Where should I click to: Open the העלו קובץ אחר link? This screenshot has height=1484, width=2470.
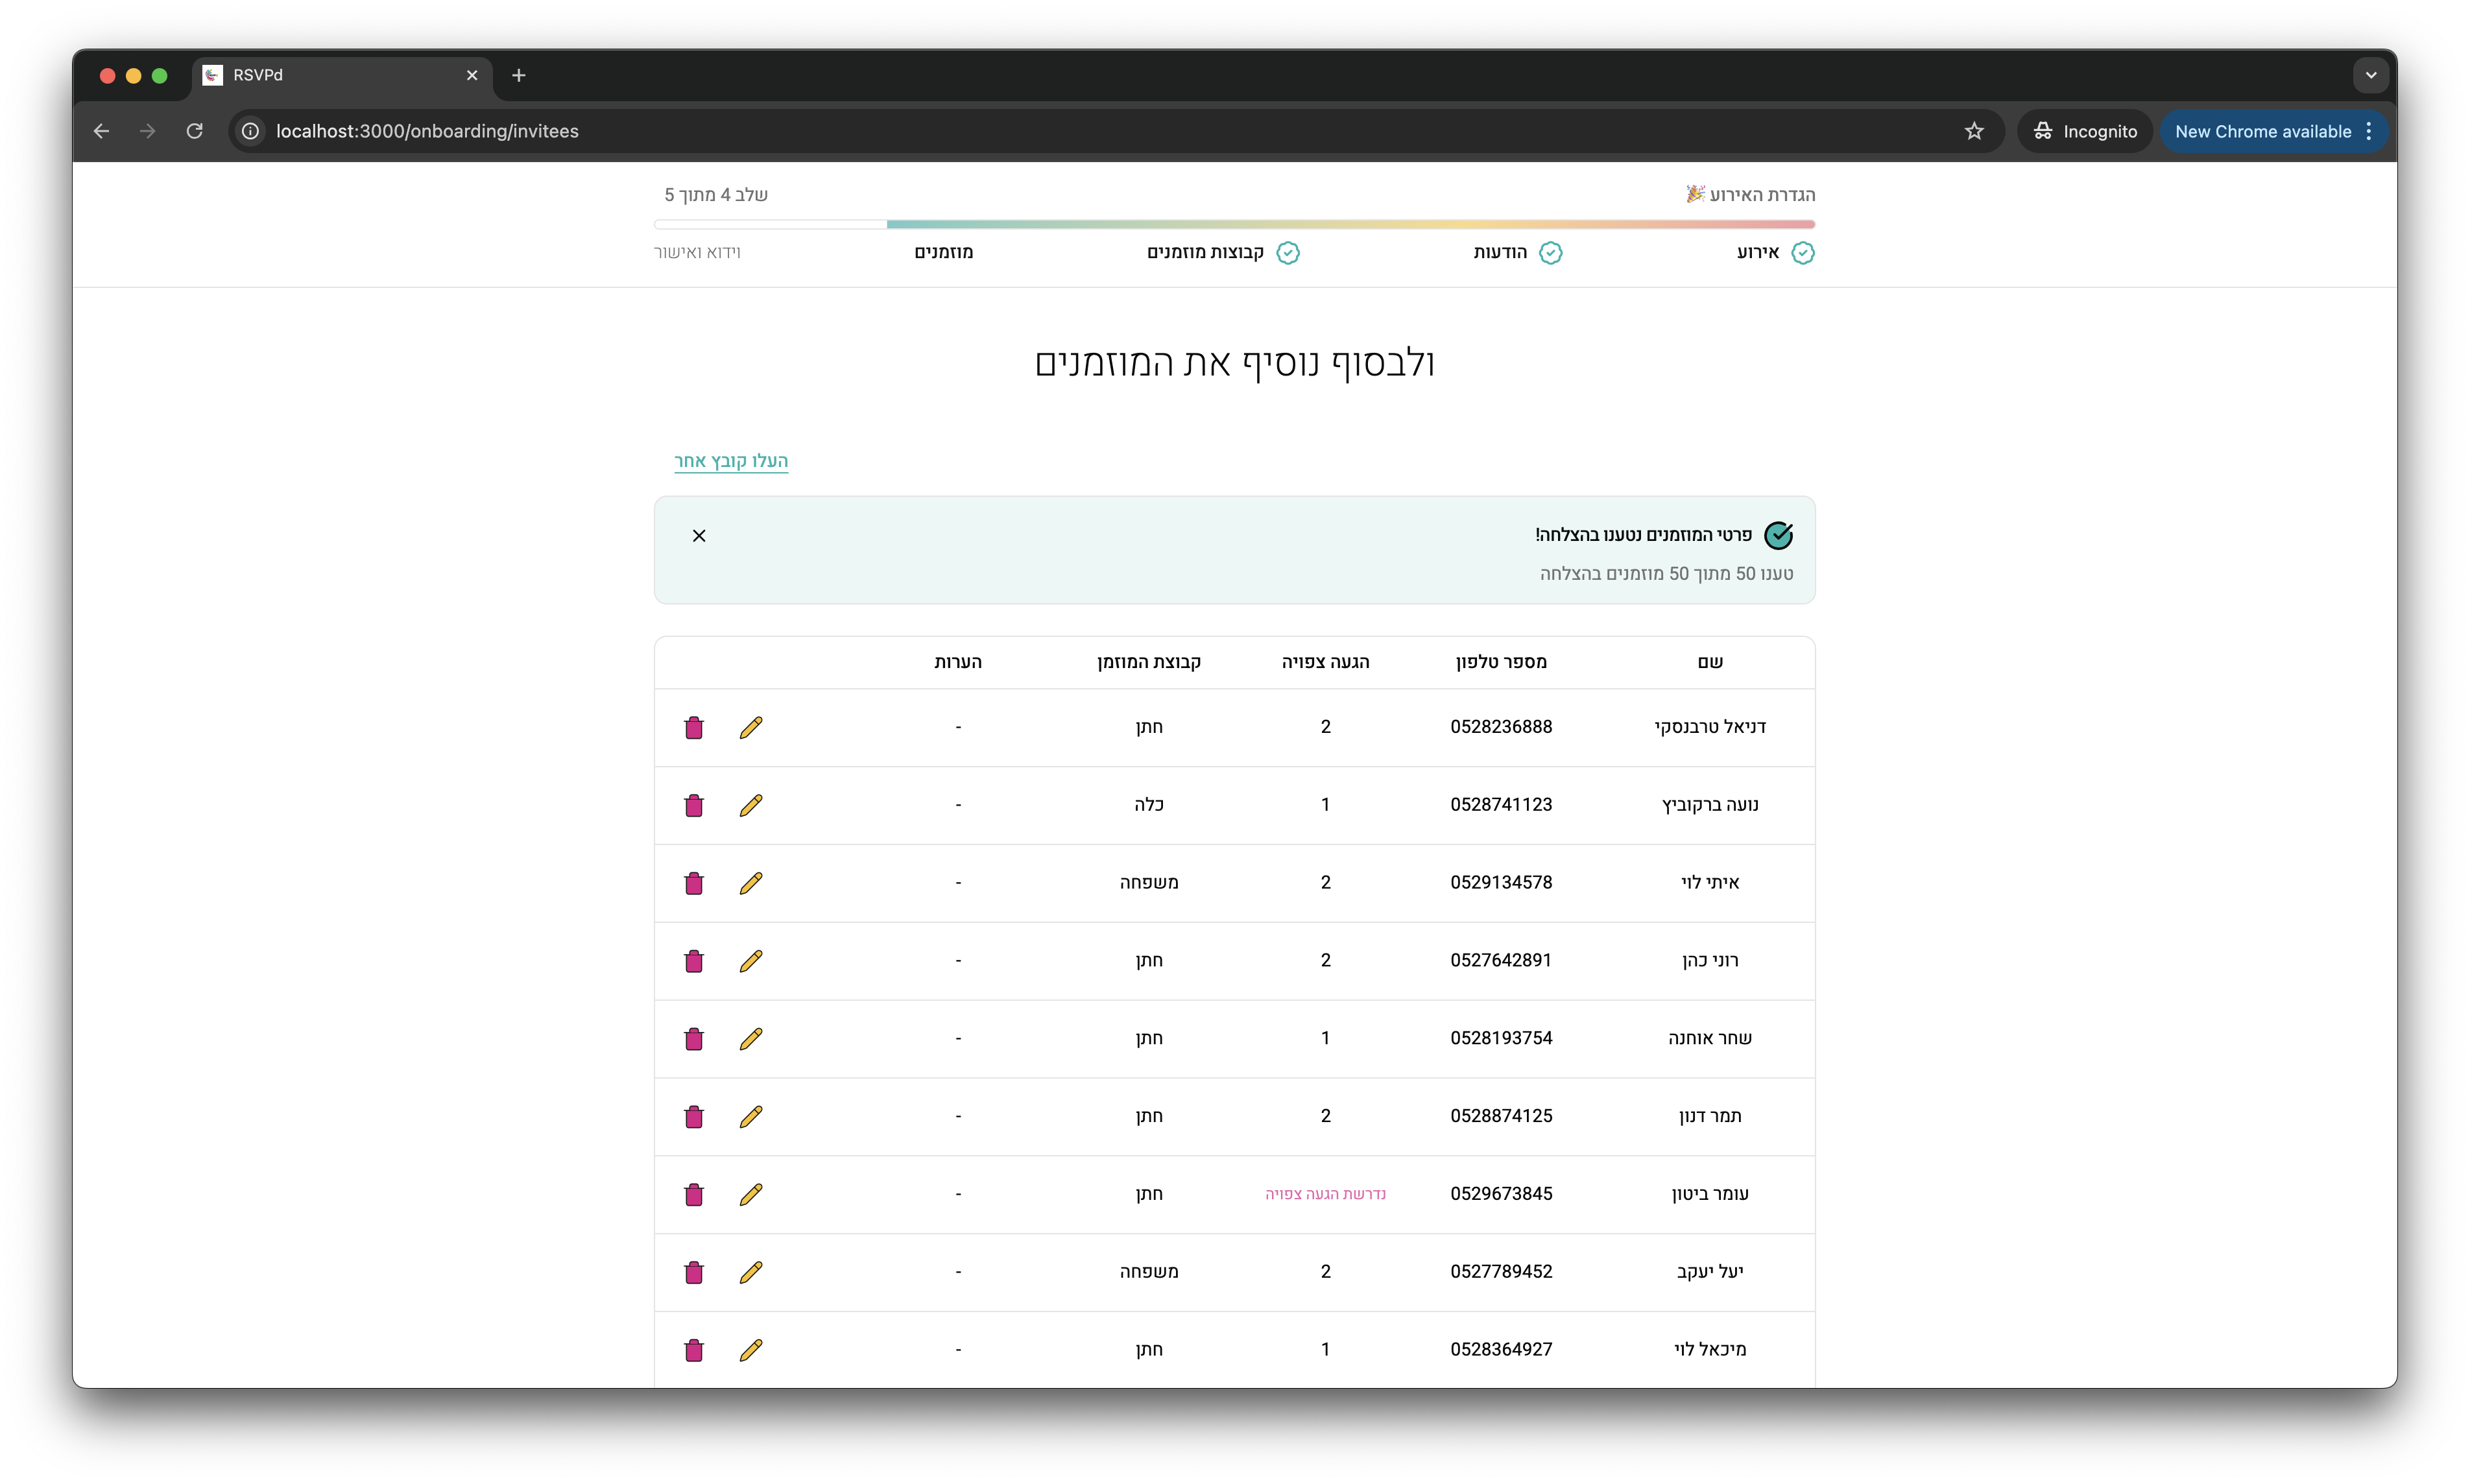[x=731, y=460]
